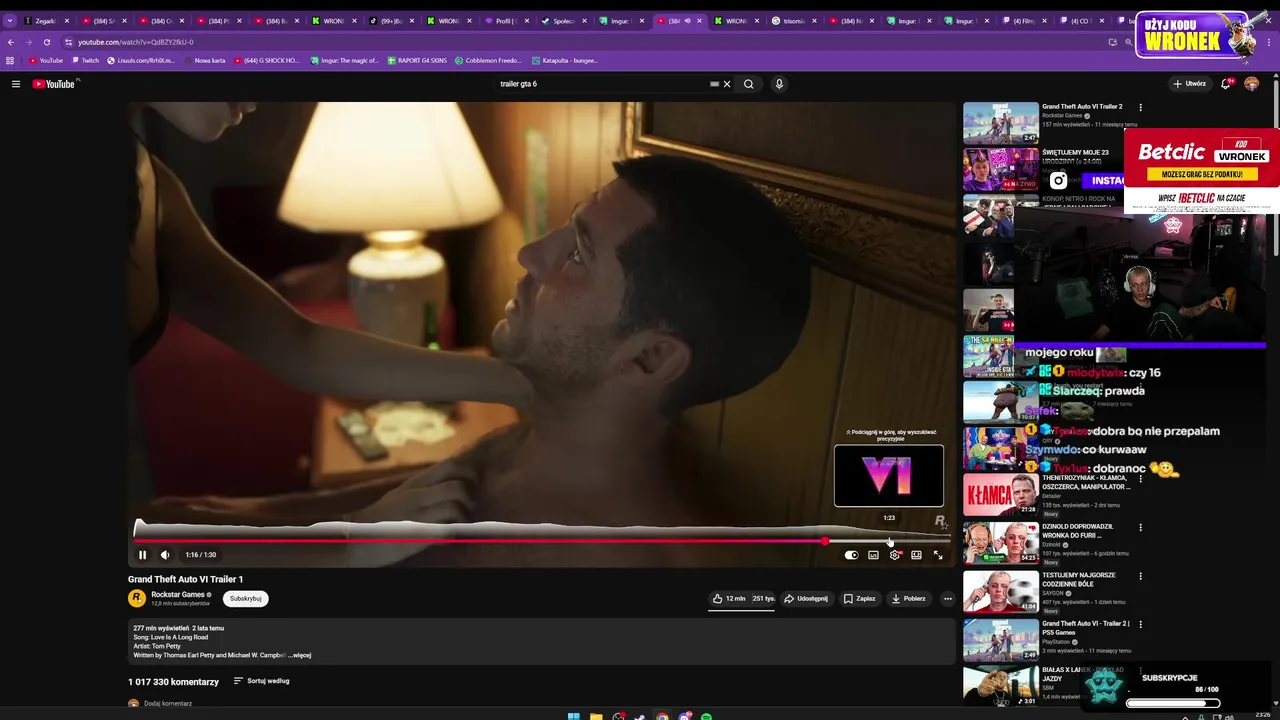Image resolution: width=1280 pixels, height=720 pixels.
Task: Activate voice search microphone
Action: (779, 84)
